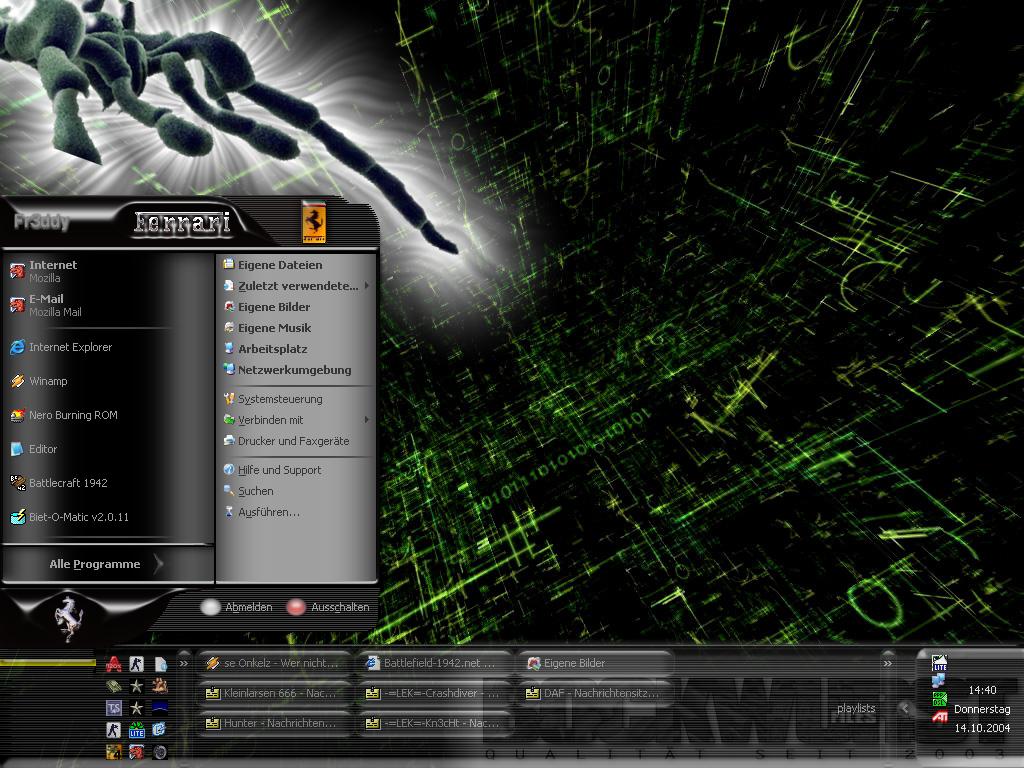Click the prancing horse Start button

(69, 618)
